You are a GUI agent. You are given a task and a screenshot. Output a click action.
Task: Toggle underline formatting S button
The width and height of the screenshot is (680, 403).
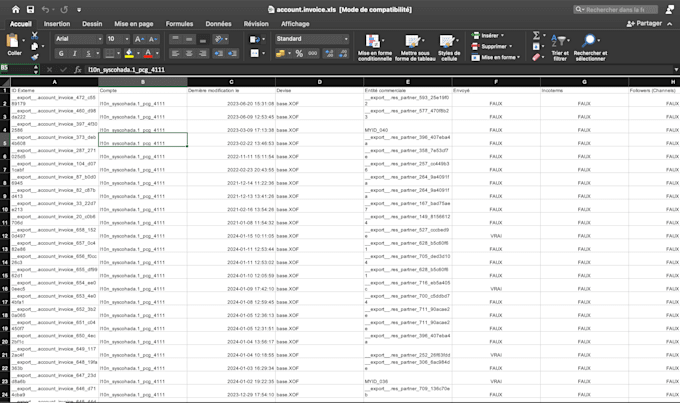tap(88, 53)
